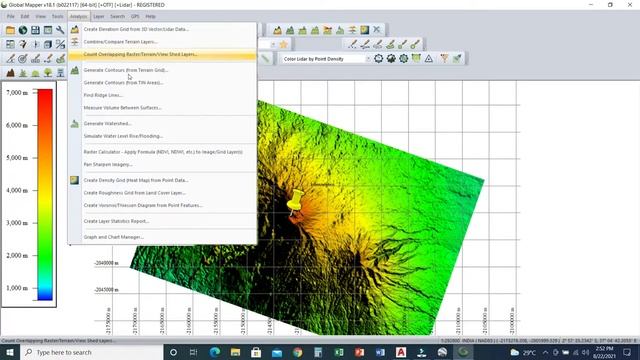This screenshot has width=640, height=360.
Task: Select Create Layer Statistics Report
Action: point(162,221)
